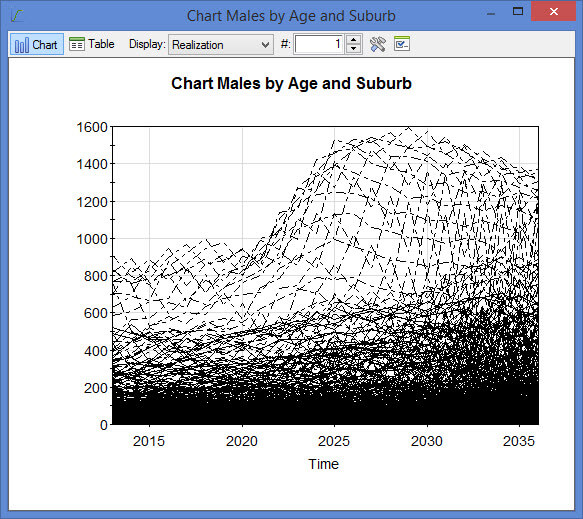This screenshot has width=583, height=519.
Task: Switch to Table view
Action: pyautogui.click(x=92, y=44)
